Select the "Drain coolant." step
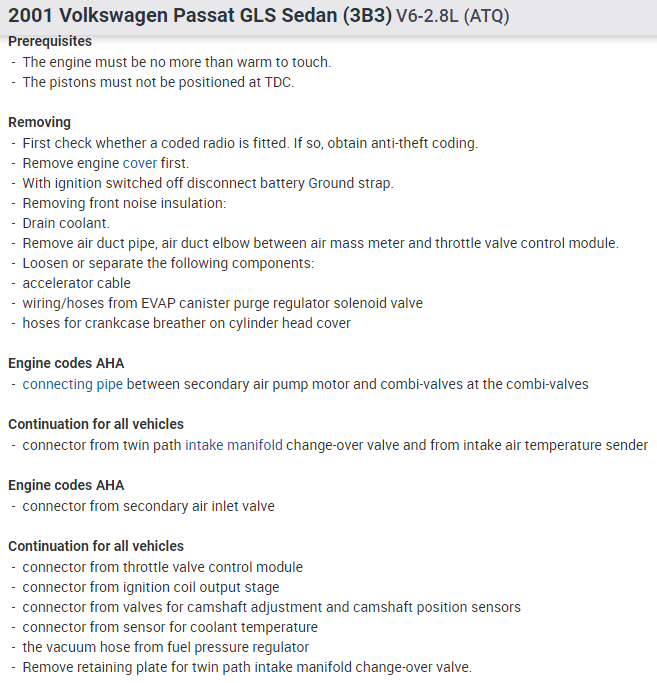657x683 pixels. [66, 223]
